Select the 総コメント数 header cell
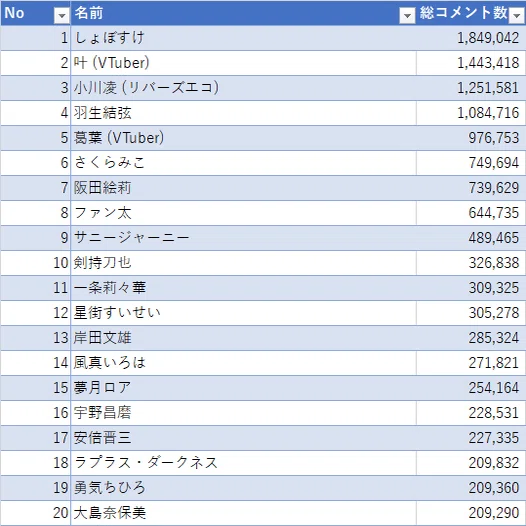Viewport: 526px width, 526px height. (x=471, y=13)
